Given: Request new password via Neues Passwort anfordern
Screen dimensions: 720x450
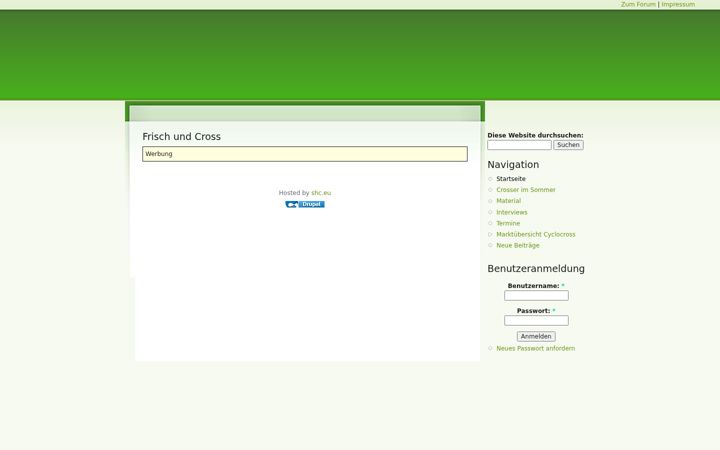Looking at the screenshot, I should (x=535, y=349).
